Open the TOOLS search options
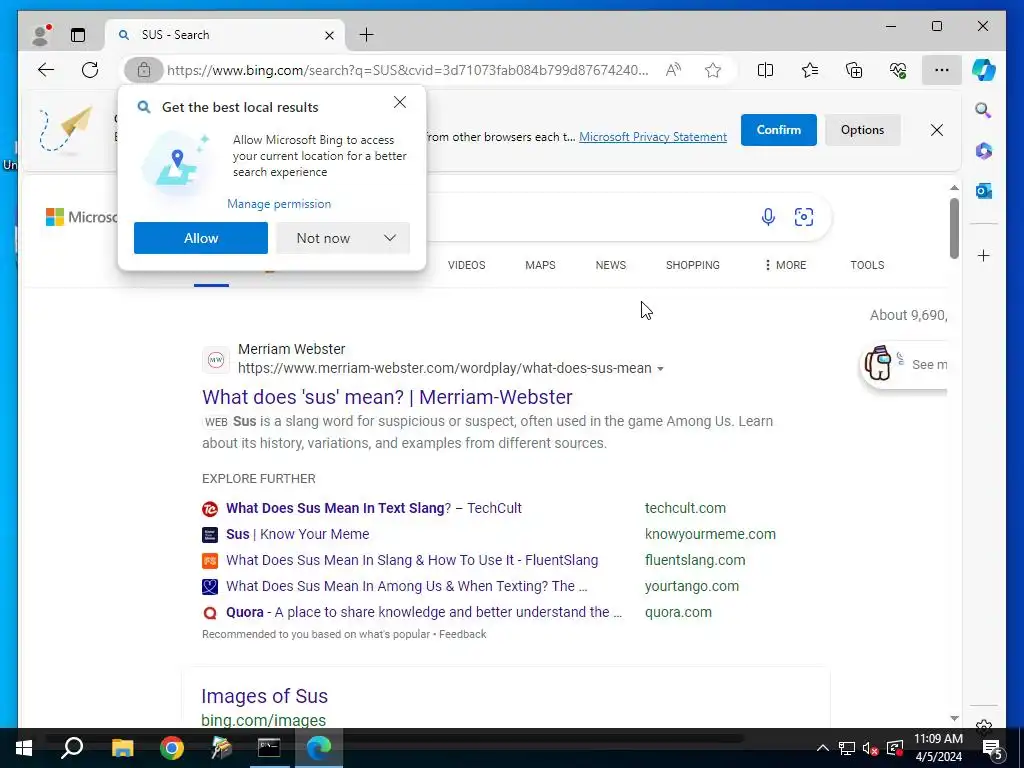 tap(867, 265)
